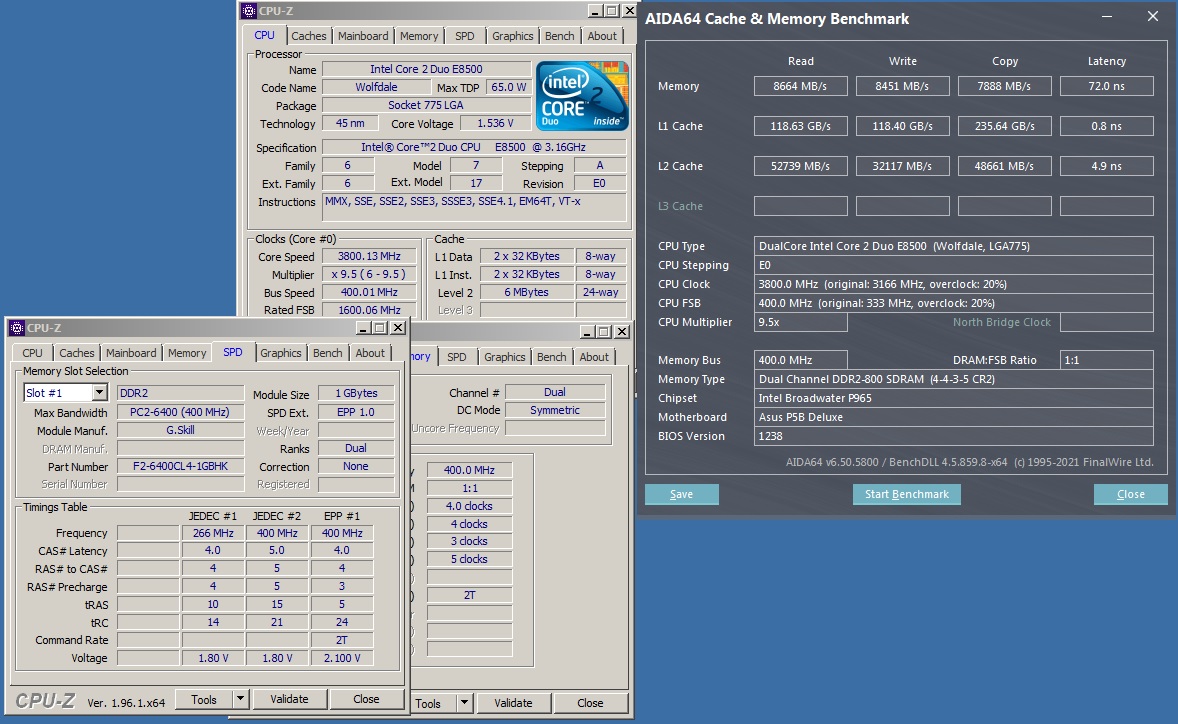Switch to the Bench tab in top CPU-Z window
This screenshot has height=724, width=1178.
(x=559, y=36)
